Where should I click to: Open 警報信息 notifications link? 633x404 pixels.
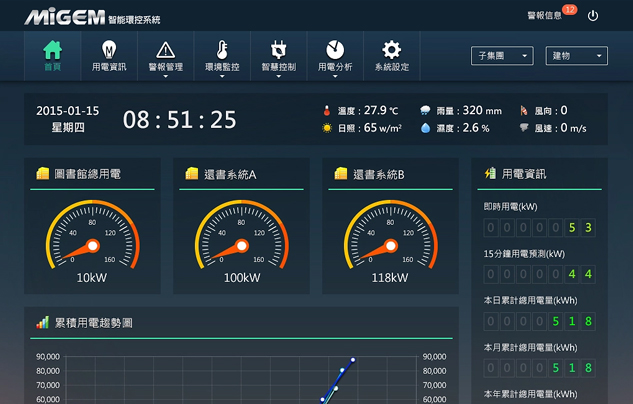pyautogui.click(x=543, y=16)
